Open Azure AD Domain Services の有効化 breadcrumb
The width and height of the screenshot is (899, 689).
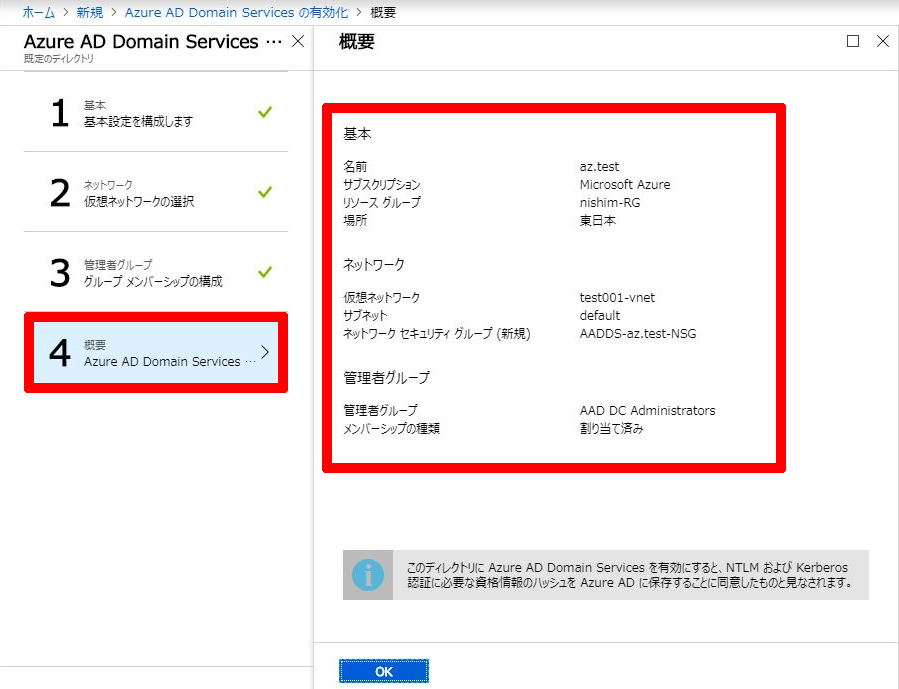click(x=236, y=12)
